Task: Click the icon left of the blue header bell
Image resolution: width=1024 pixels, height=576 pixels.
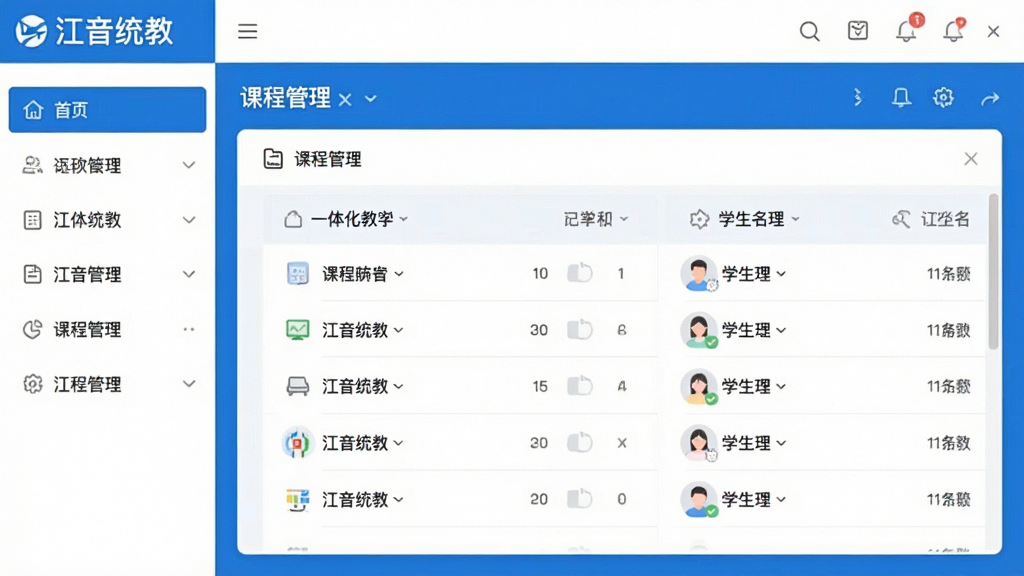Action: [x=858, y=98]
